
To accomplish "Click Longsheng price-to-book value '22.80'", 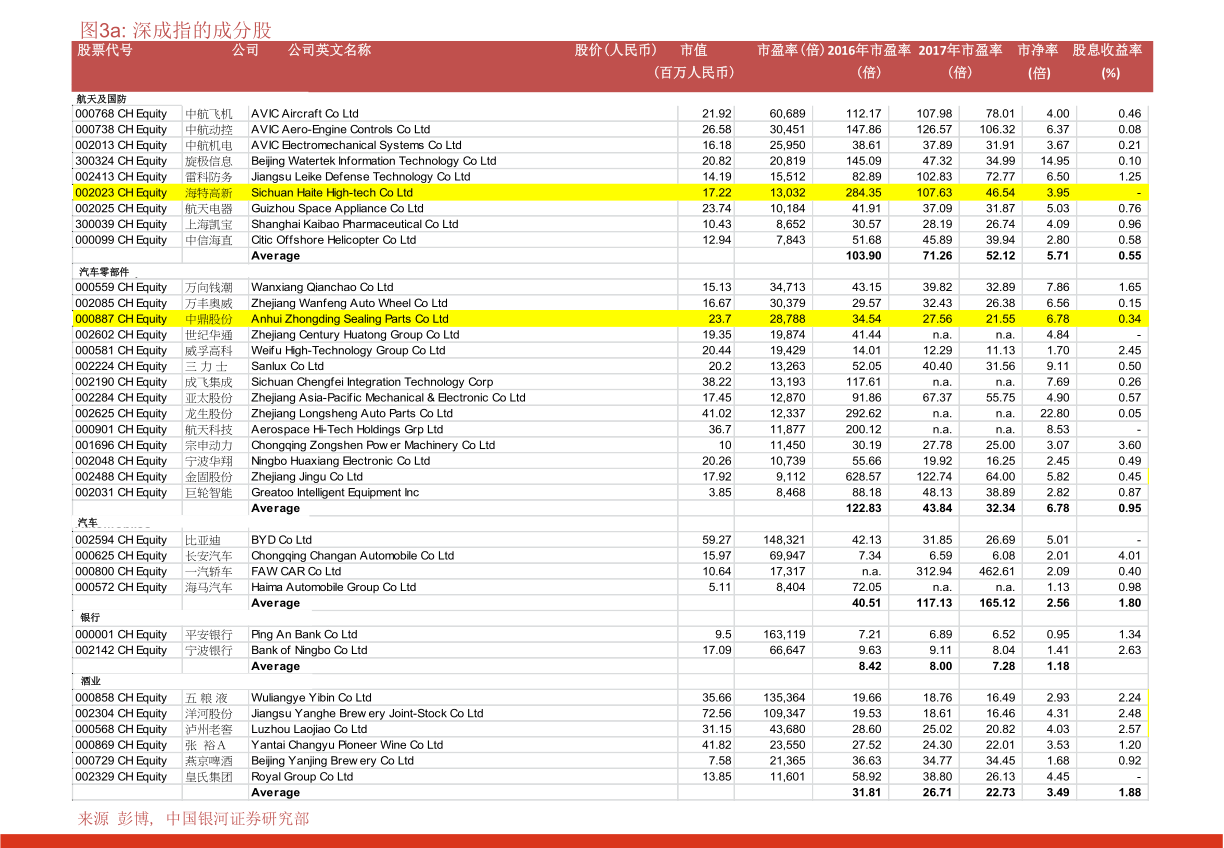I will [1054, 413].
